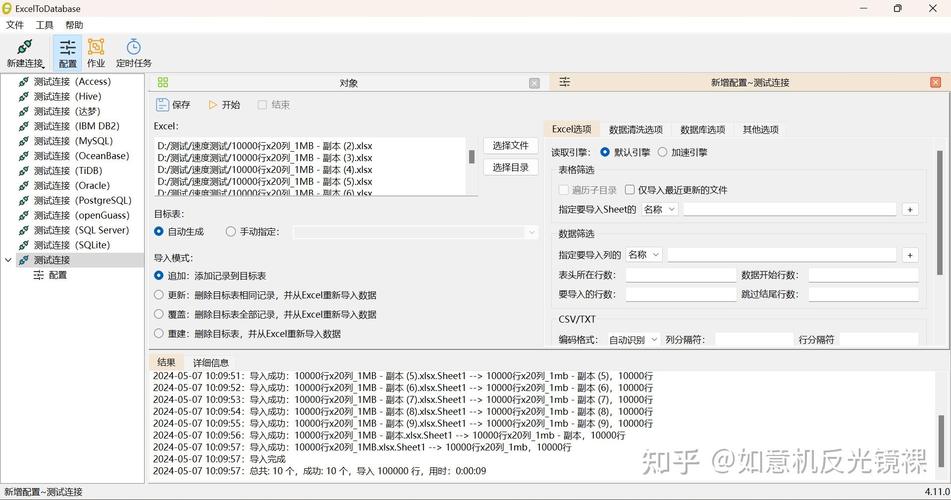Viewport: 951px width, 500px height.
Task: Open 指定要导入列的 名称 dropdown
Action: click(x=644, y=255)
